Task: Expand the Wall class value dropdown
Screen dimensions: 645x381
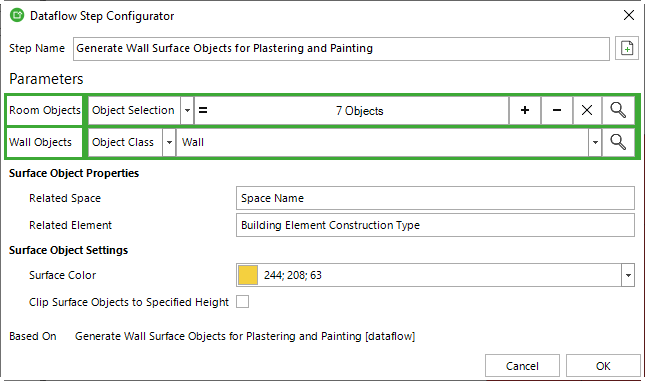Action: [595, 142]
